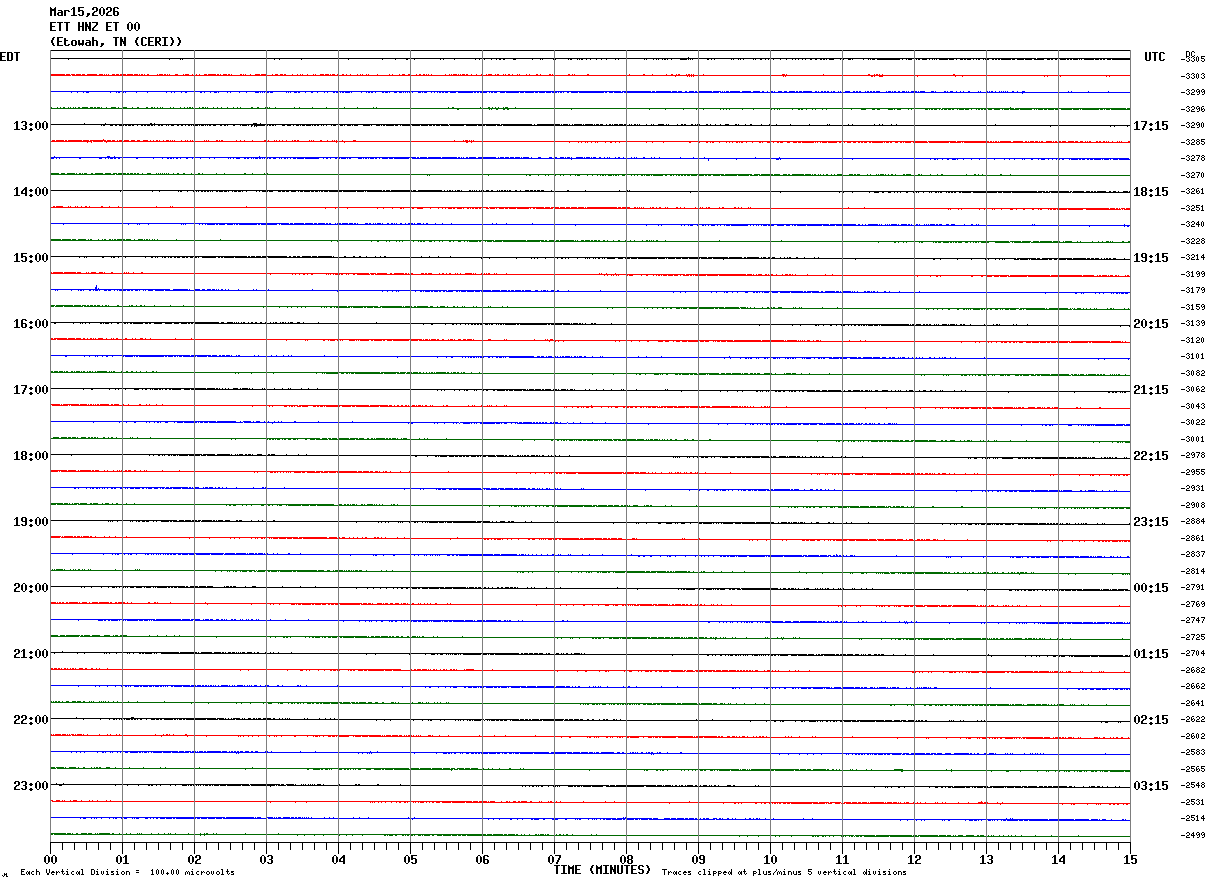Select the ETT HNZ ET 00 station header
The height and width of the screenshot is (886, 1210).
coord(95,27)
